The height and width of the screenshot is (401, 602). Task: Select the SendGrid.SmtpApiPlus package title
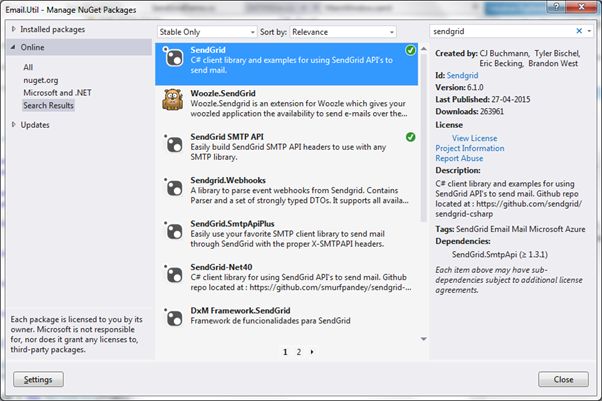coord(232,224)
